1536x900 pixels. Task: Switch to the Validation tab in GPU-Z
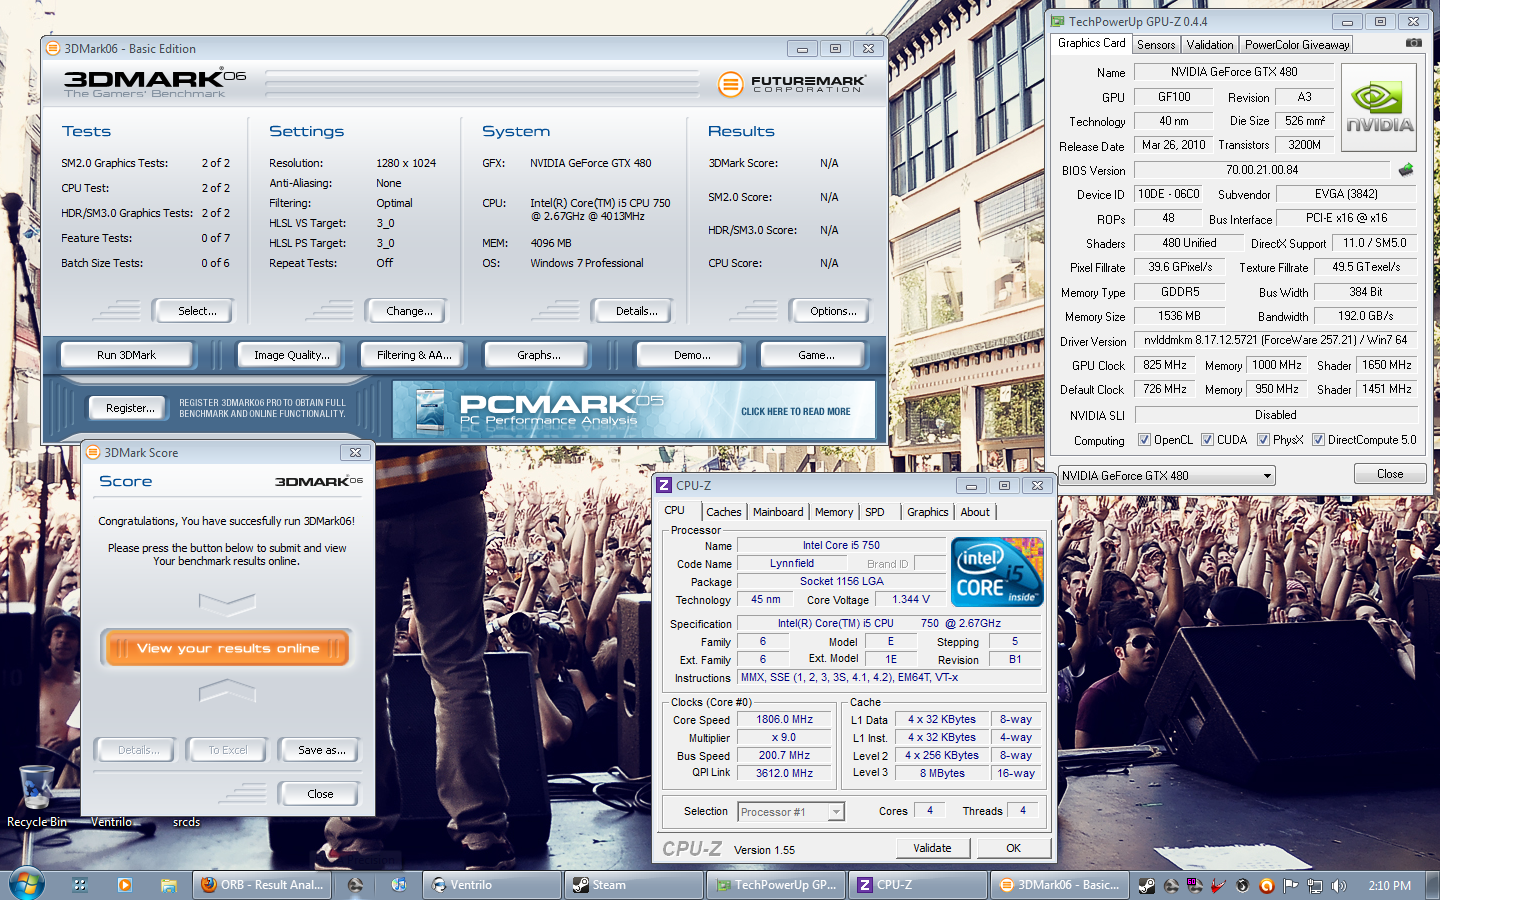pos(1210,45)
